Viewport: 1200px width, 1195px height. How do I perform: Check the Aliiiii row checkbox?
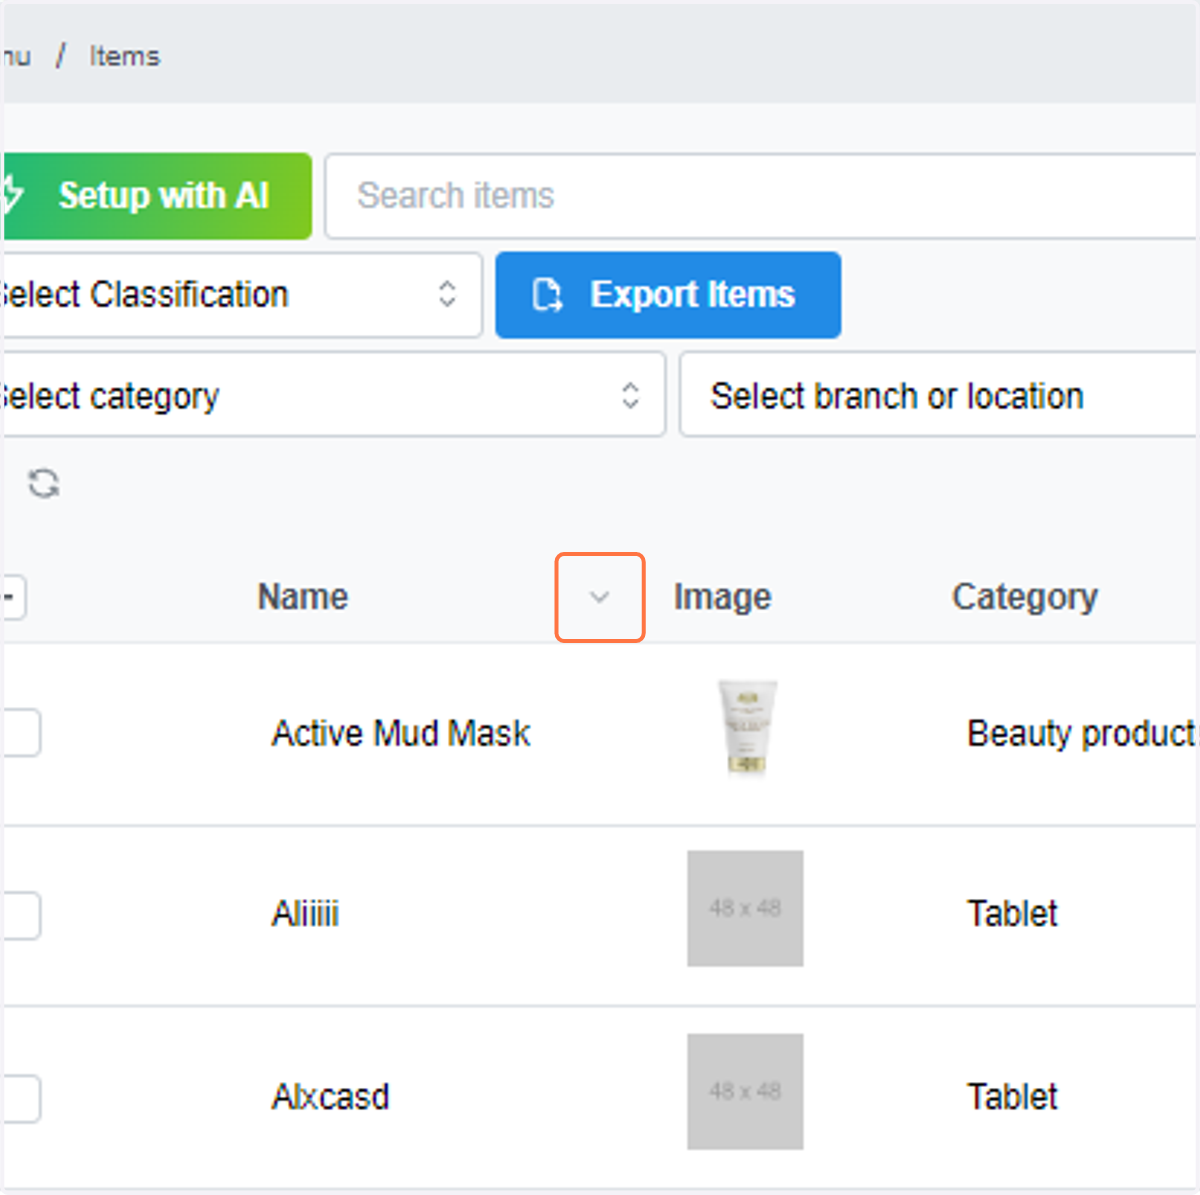coord(20,915)
